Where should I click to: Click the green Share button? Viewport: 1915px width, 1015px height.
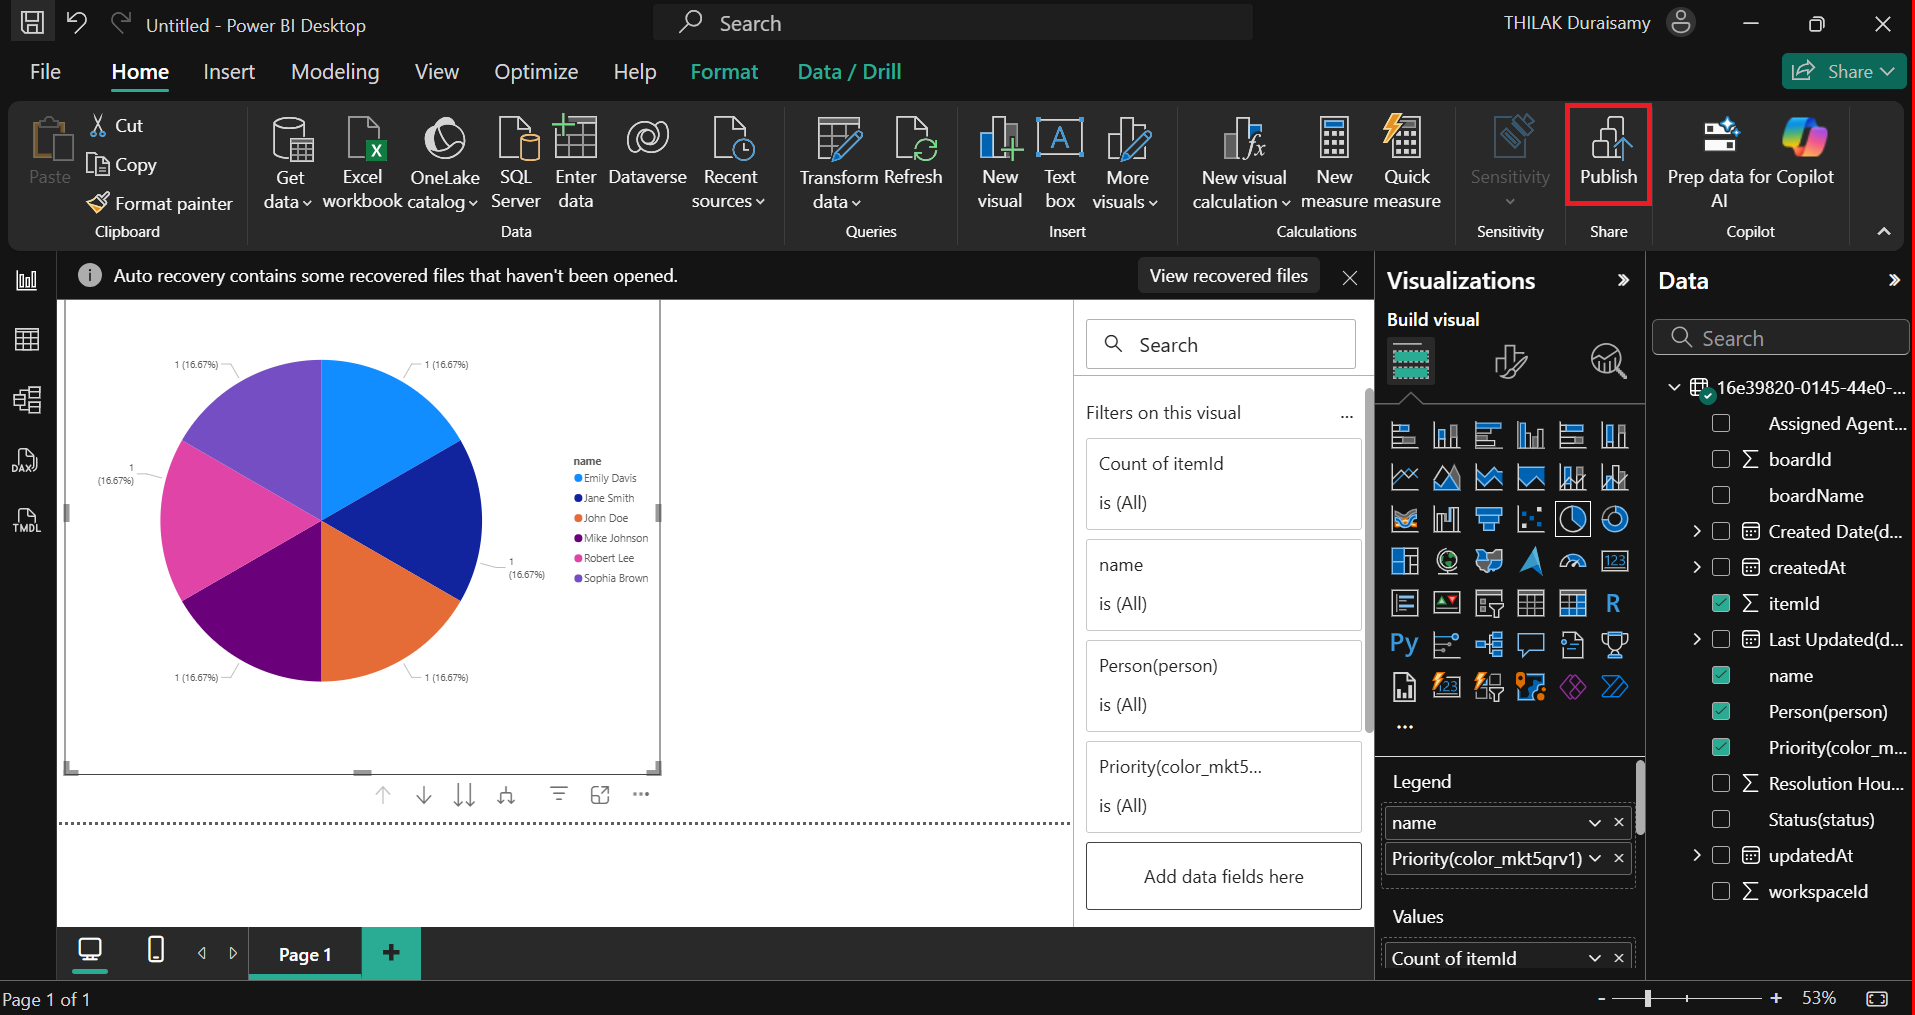coord(1843,71)
